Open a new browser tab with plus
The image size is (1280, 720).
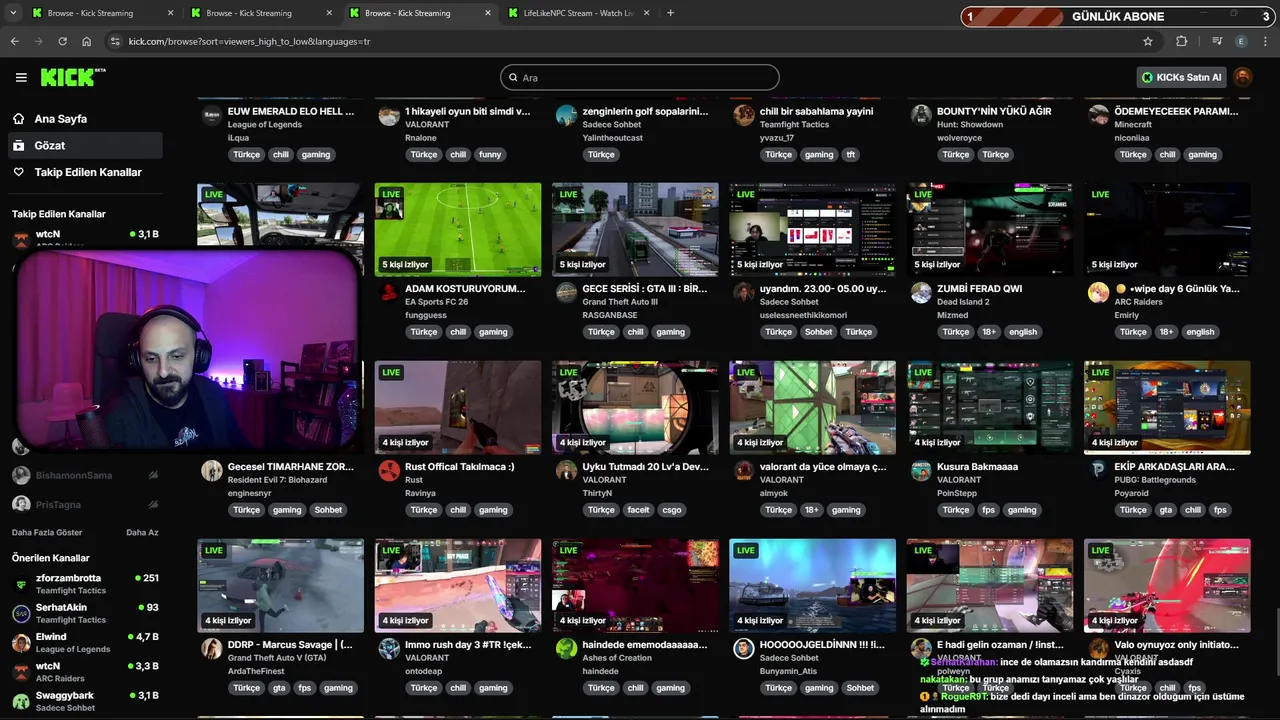point(670,13)
